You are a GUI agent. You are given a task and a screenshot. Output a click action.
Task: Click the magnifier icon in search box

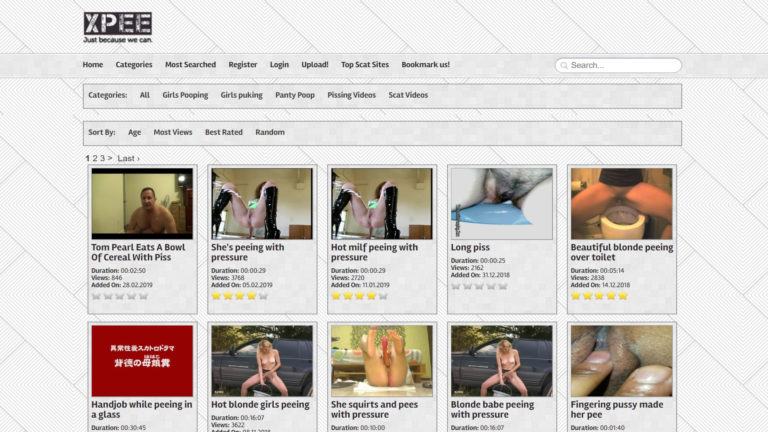click(x=563, y=66)
